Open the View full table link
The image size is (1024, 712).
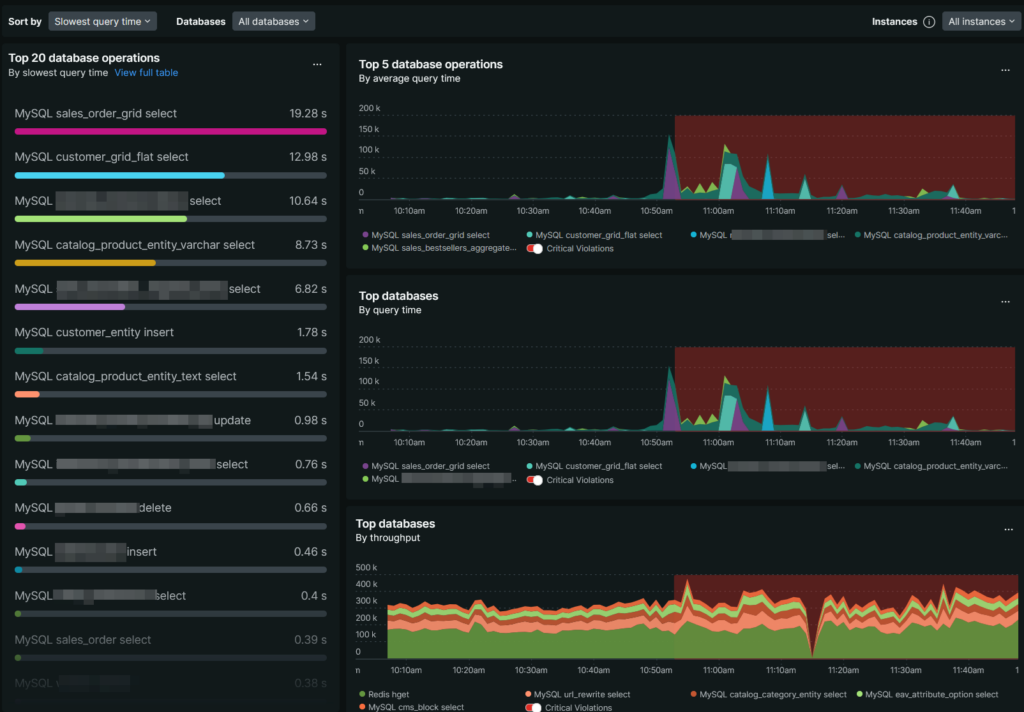[146, 72]
